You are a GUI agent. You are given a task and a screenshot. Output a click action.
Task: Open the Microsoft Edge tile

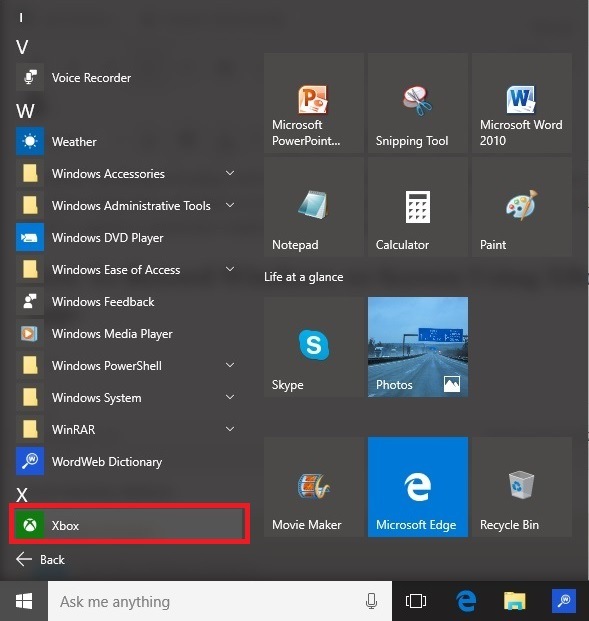(417, 487)
